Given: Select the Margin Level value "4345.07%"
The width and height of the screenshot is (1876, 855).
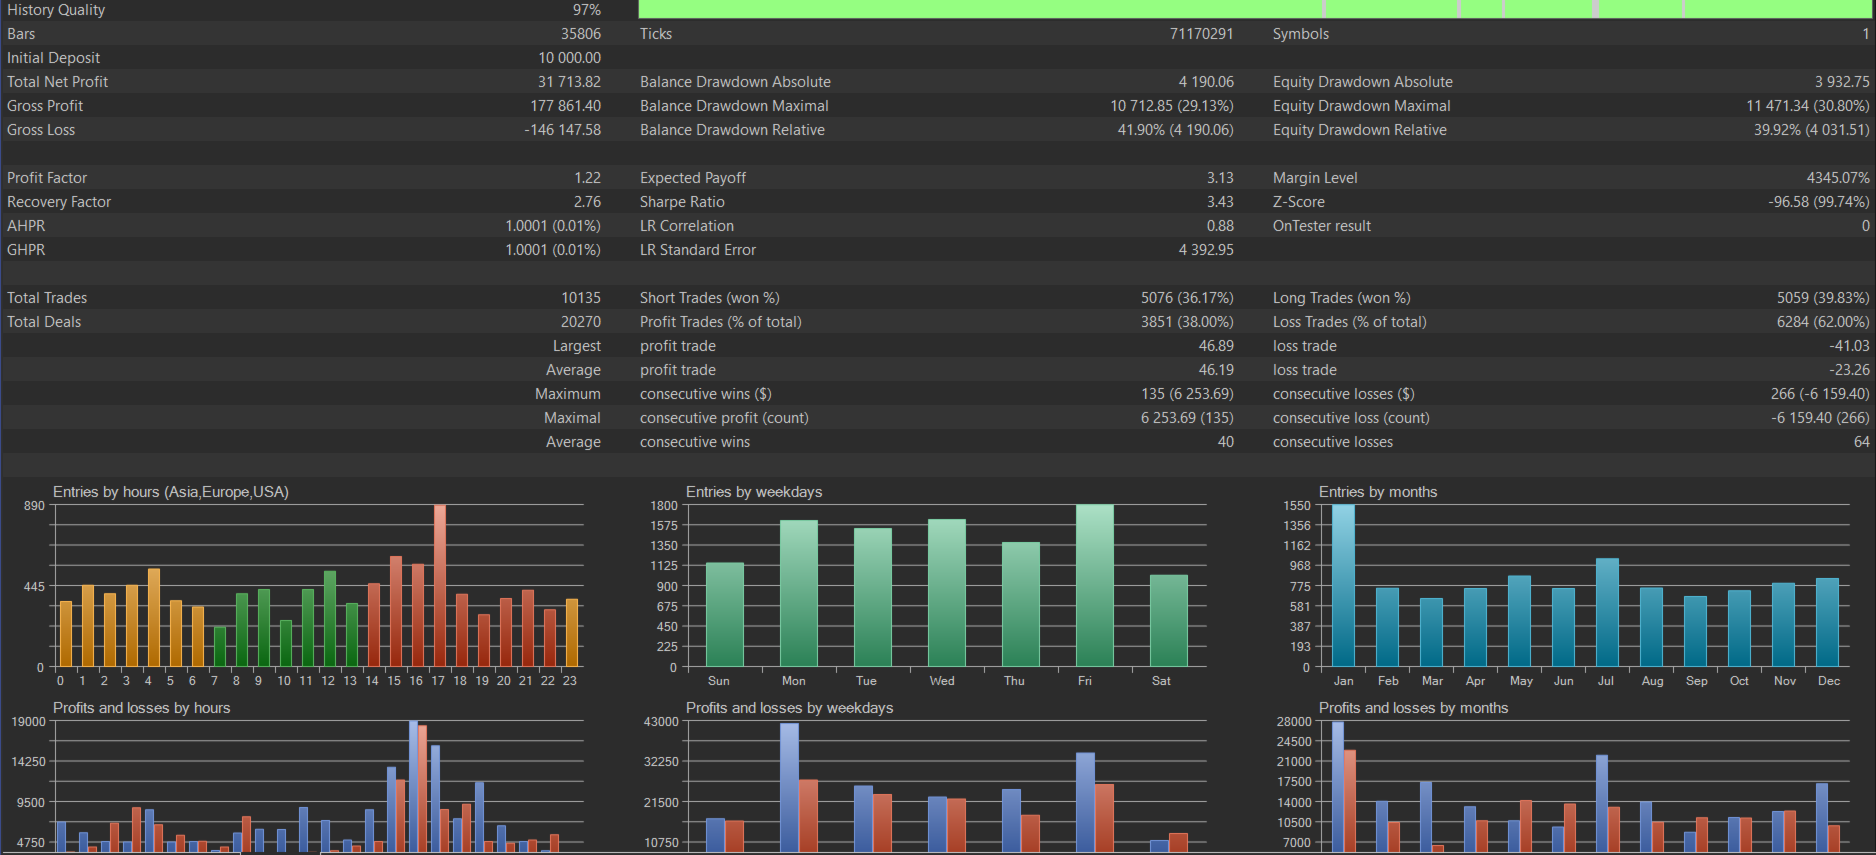Looking at the screenshot, I should tap(1838, 178).
